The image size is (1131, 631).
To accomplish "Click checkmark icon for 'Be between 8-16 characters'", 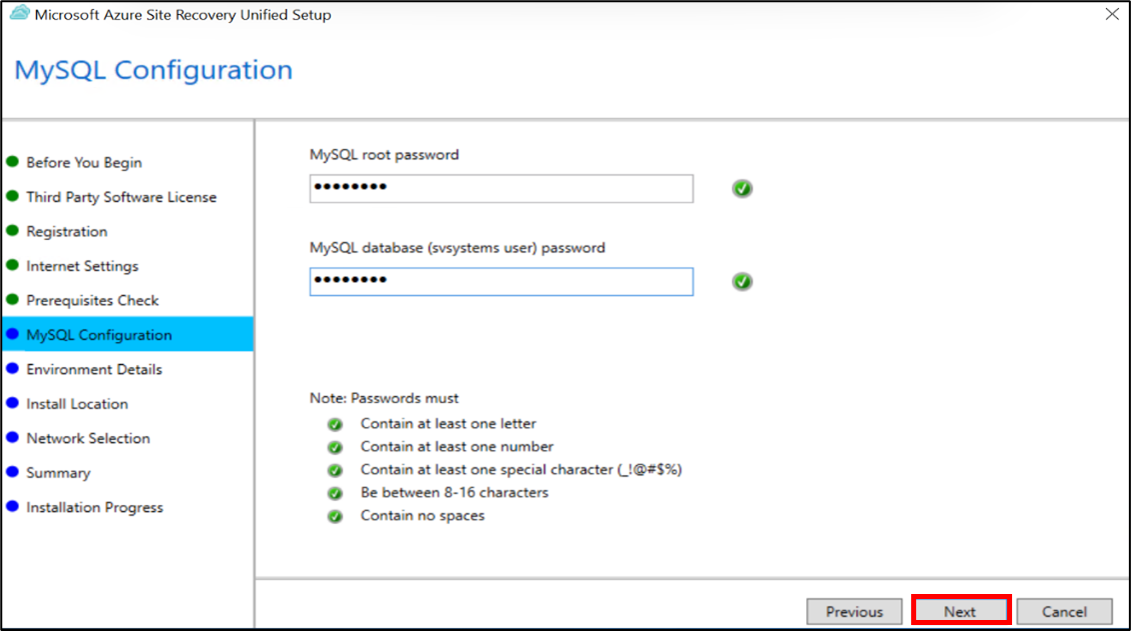I will coord(335,493).
